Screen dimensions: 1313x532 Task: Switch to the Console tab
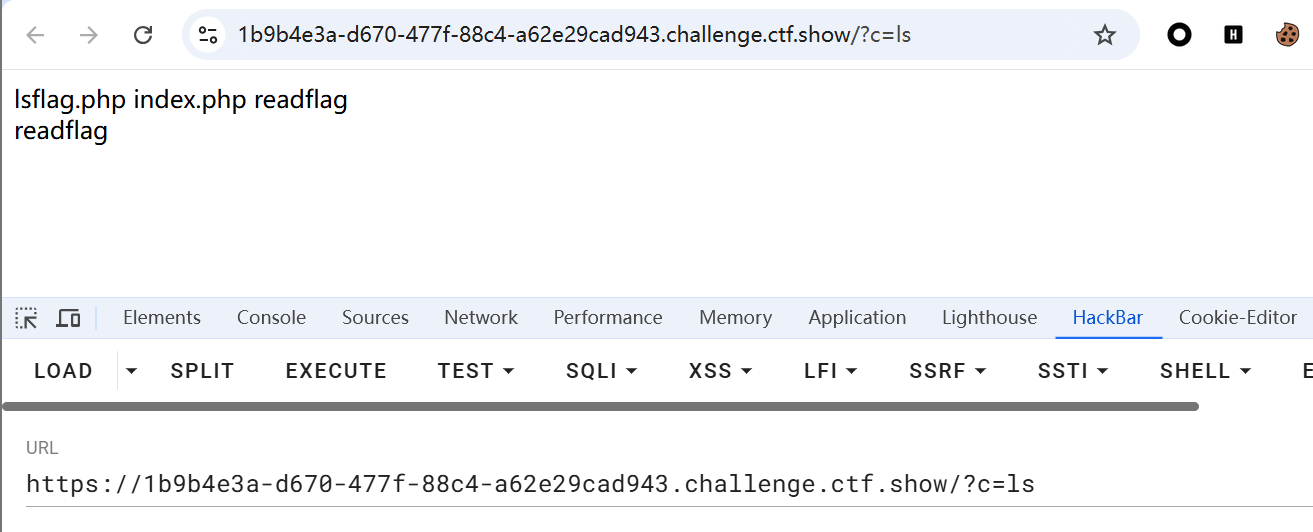click(x=271, y=318)
